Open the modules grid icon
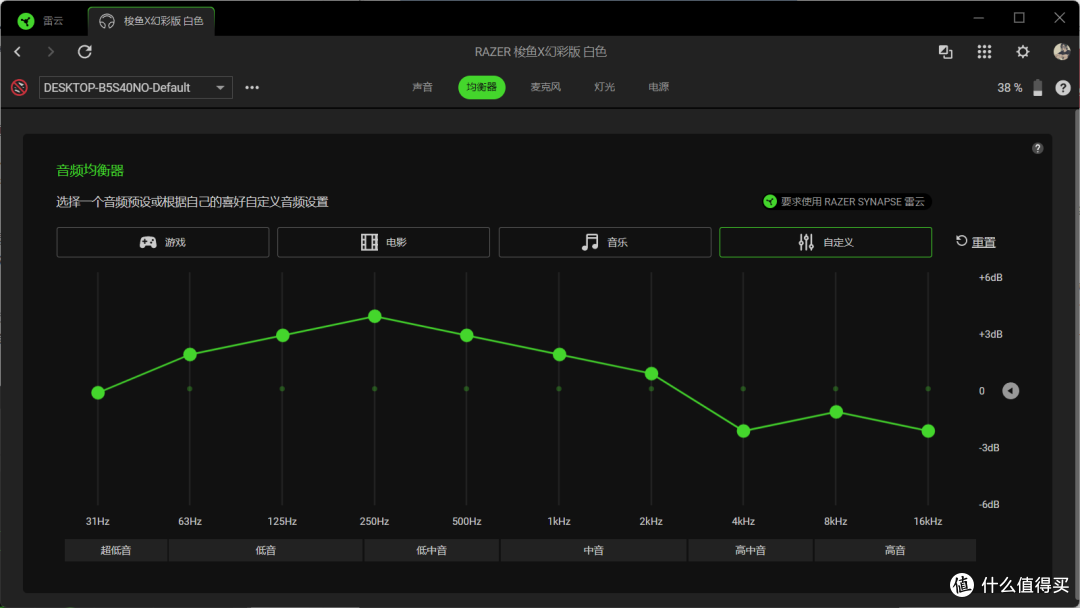Viewport: 1080px width, 608px height. pyautogui.click(x=984, y=52)
